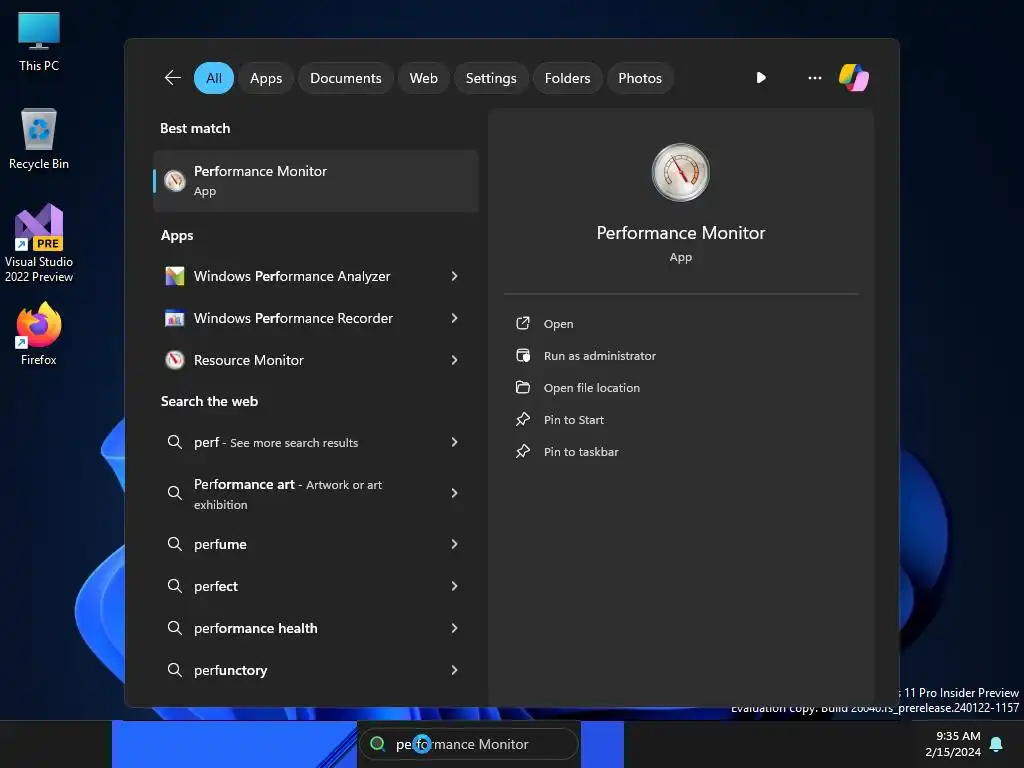The image size is (1024, 768).
Task: Choose Open file location
Action: coord(592,388)
